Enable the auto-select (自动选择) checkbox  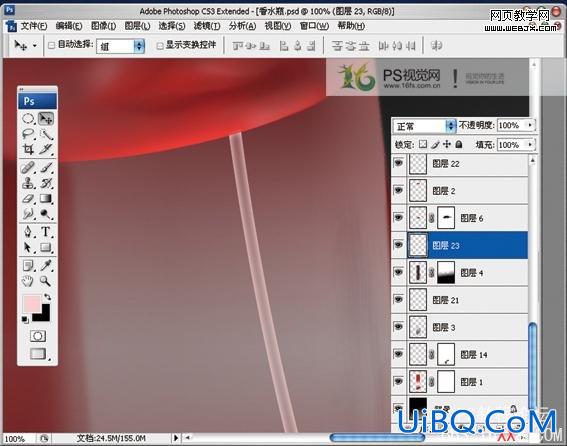click(x=52, y=45)
